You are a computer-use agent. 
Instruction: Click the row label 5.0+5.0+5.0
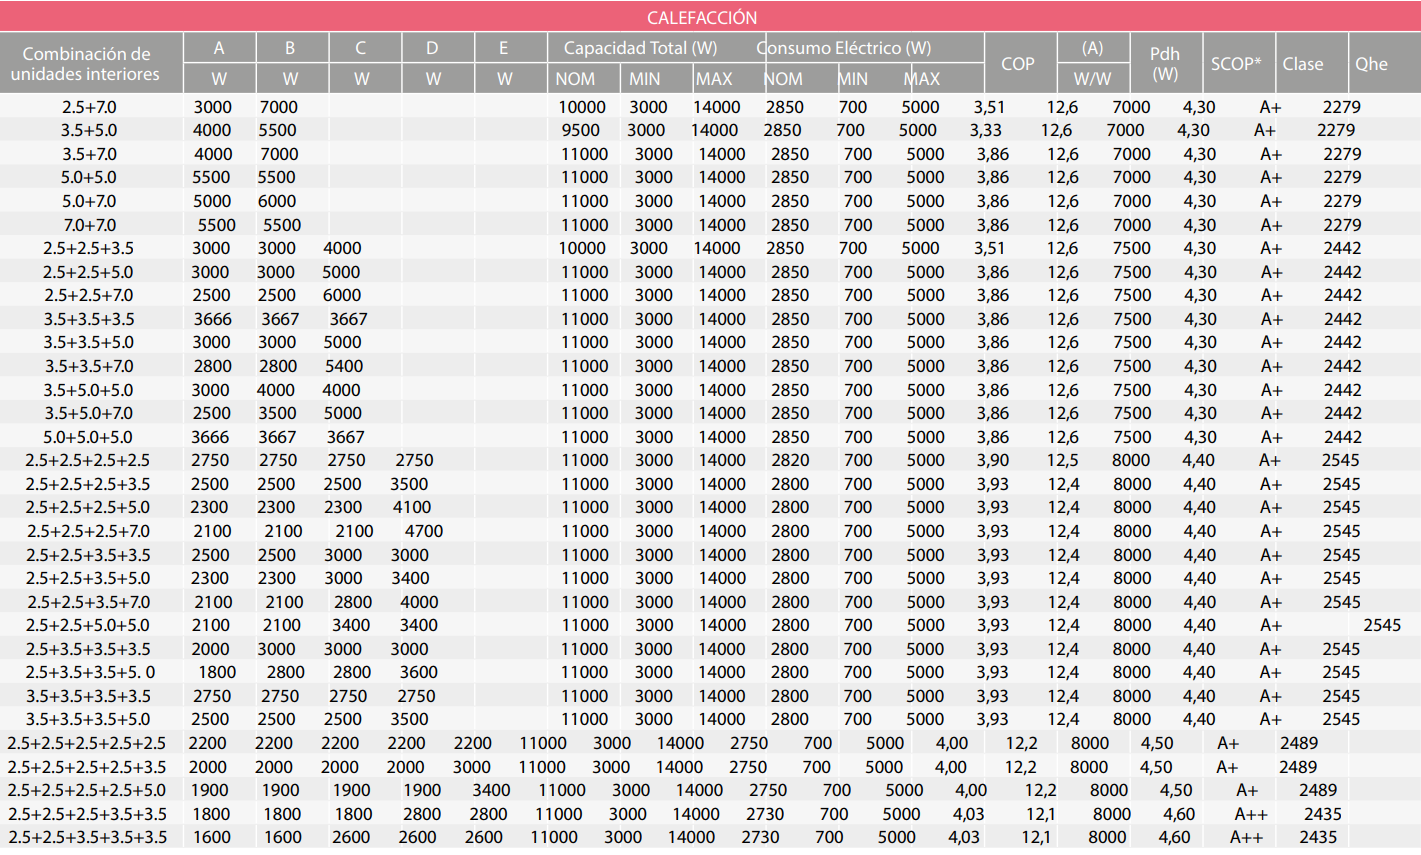click(88, 437)
